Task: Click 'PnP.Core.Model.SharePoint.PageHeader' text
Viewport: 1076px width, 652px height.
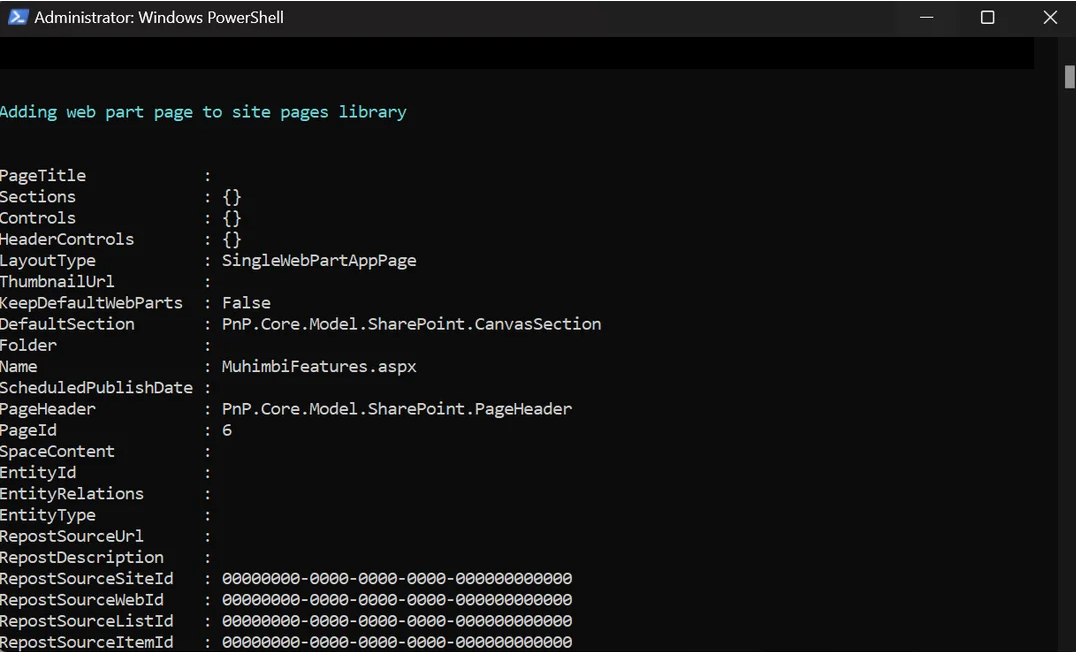Action: 396,408
